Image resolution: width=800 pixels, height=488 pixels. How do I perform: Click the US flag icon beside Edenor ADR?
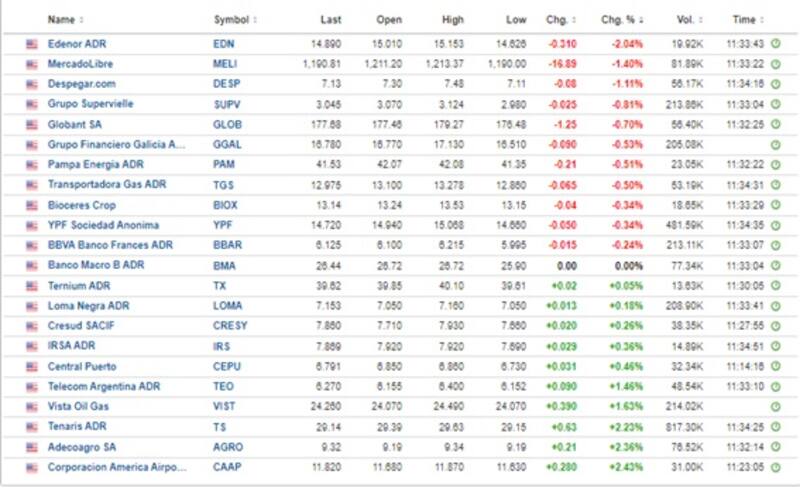(32, 43)
